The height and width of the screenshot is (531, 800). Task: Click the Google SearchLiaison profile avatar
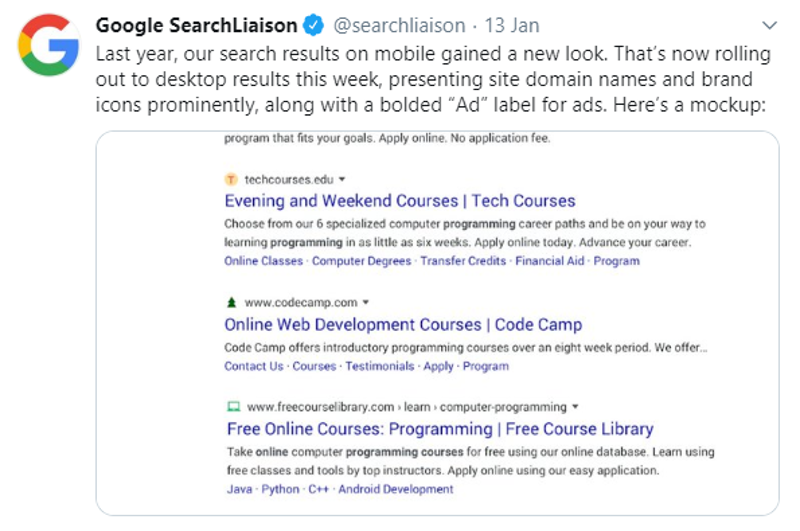tap(49, 45)
